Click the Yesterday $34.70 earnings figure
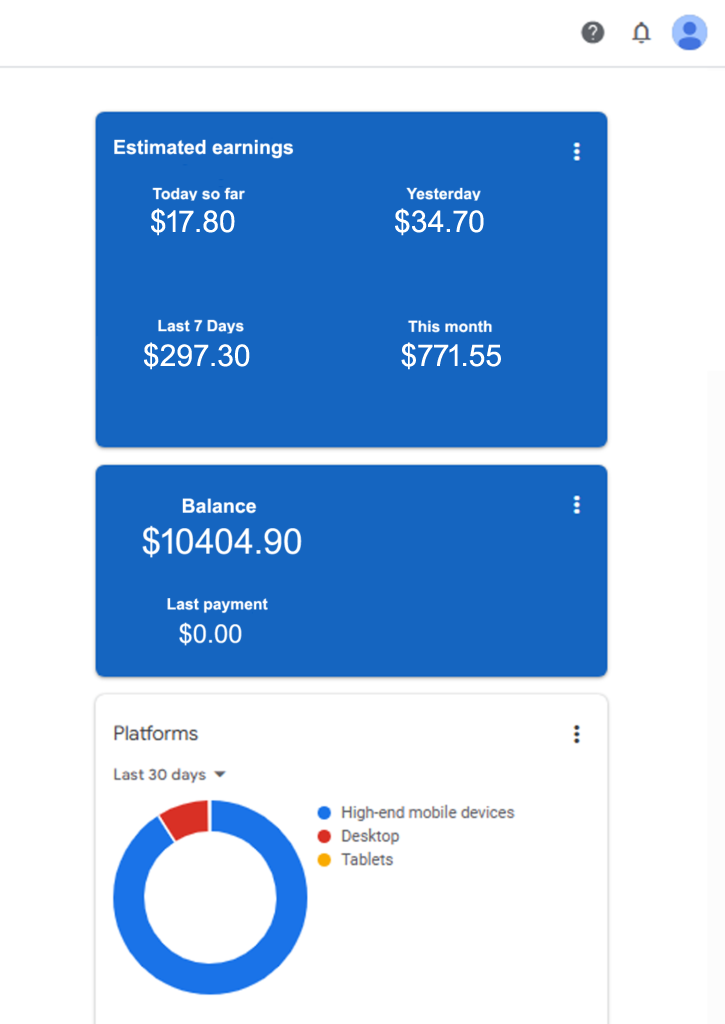The image size is (725, 1024). (x=439, y=222)
